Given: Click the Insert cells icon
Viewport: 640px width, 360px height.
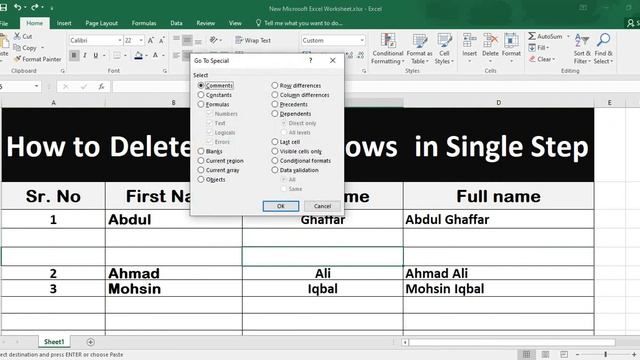Looking at the screenshot, I should click(469, 41).
